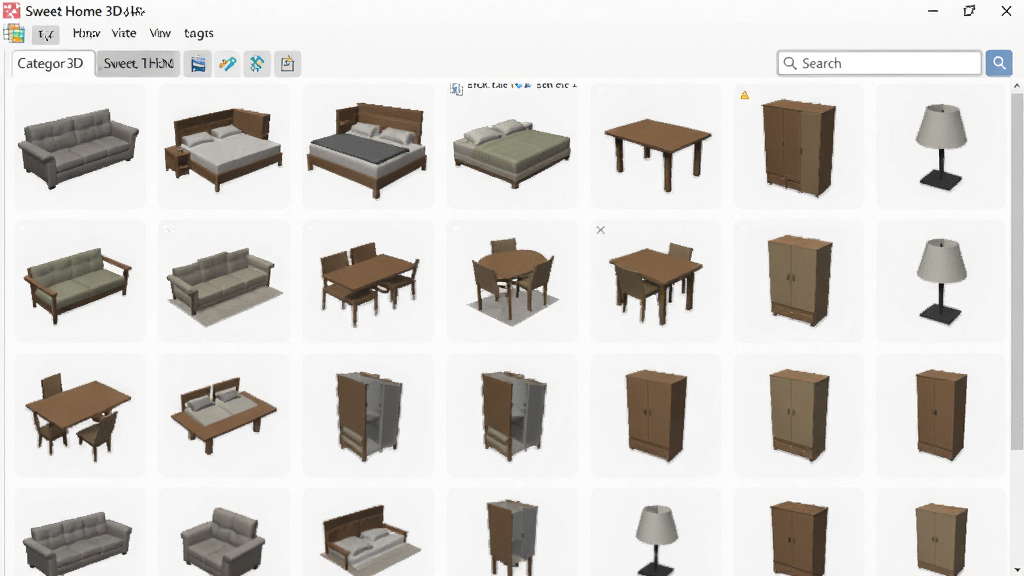The image size is (1024, 576).
Task: Click the blue striped image toolbar icon
Action: pyautogui.click(x=198, y=63)
